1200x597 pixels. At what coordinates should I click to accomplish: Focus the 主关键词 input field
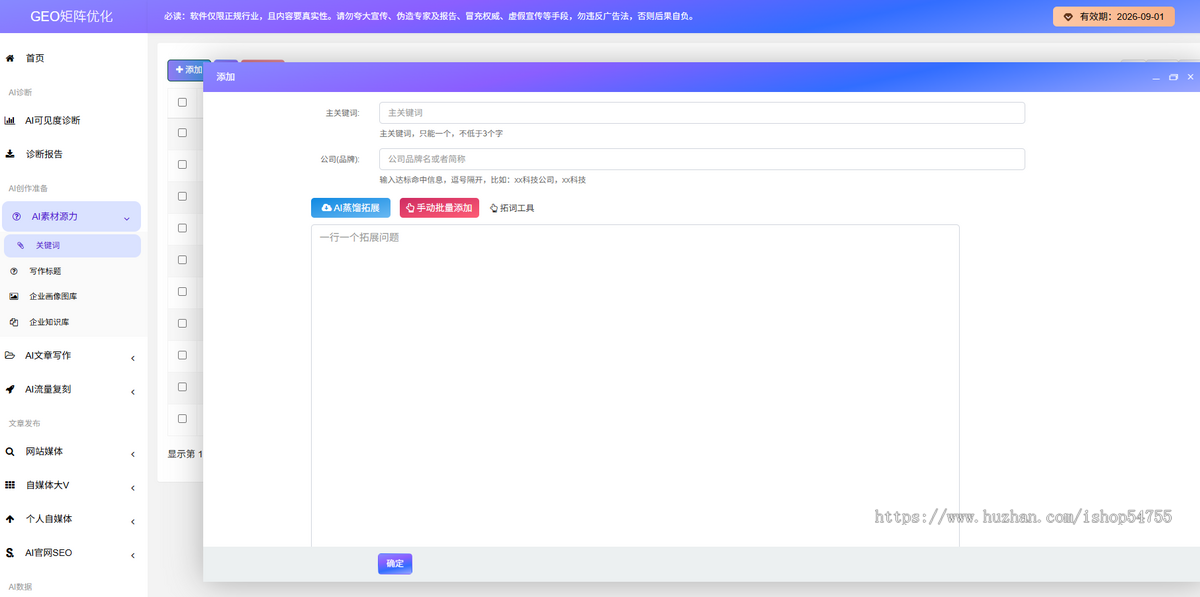(x=702, y=113)
